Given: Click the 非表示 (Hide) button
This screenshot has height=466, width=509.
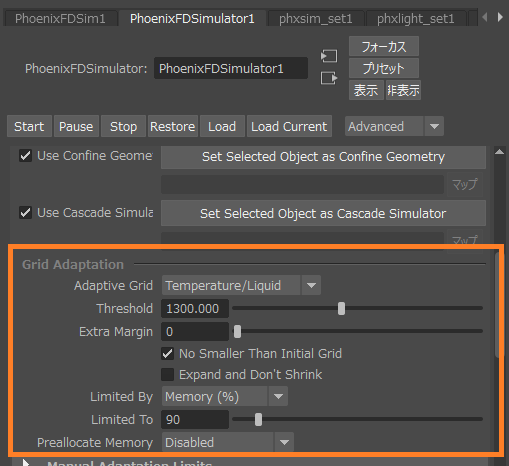Looking at the screenshot, I should tap(403, 90).
